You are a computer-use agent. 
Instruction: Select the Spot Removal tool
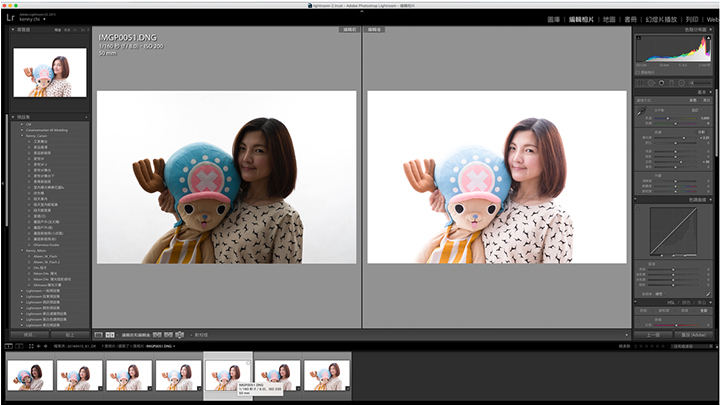[x=651, y=83]
